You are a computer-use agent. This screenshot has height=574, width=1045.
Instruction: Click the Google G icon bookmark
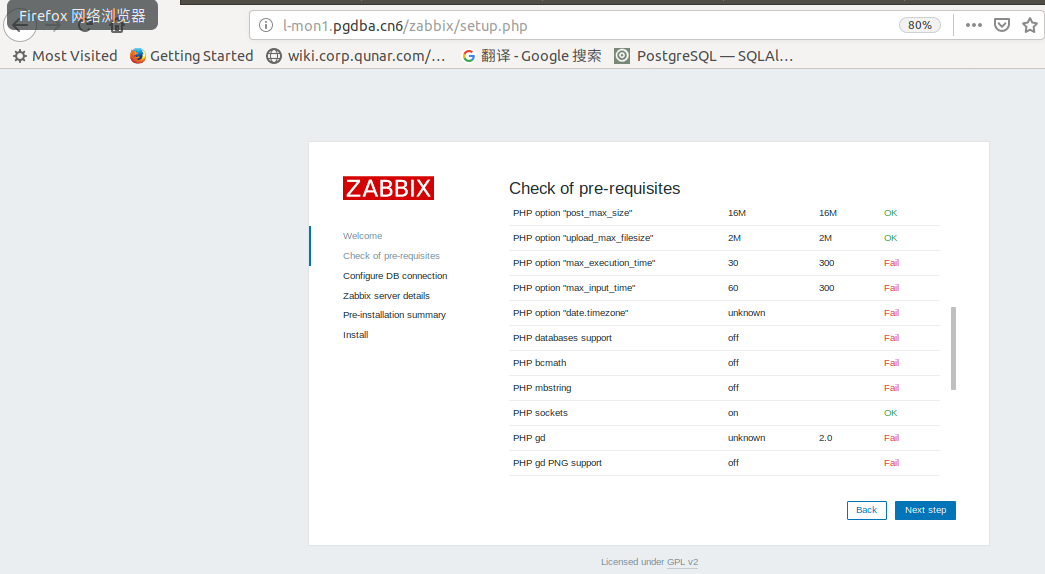tap(469, 56)
